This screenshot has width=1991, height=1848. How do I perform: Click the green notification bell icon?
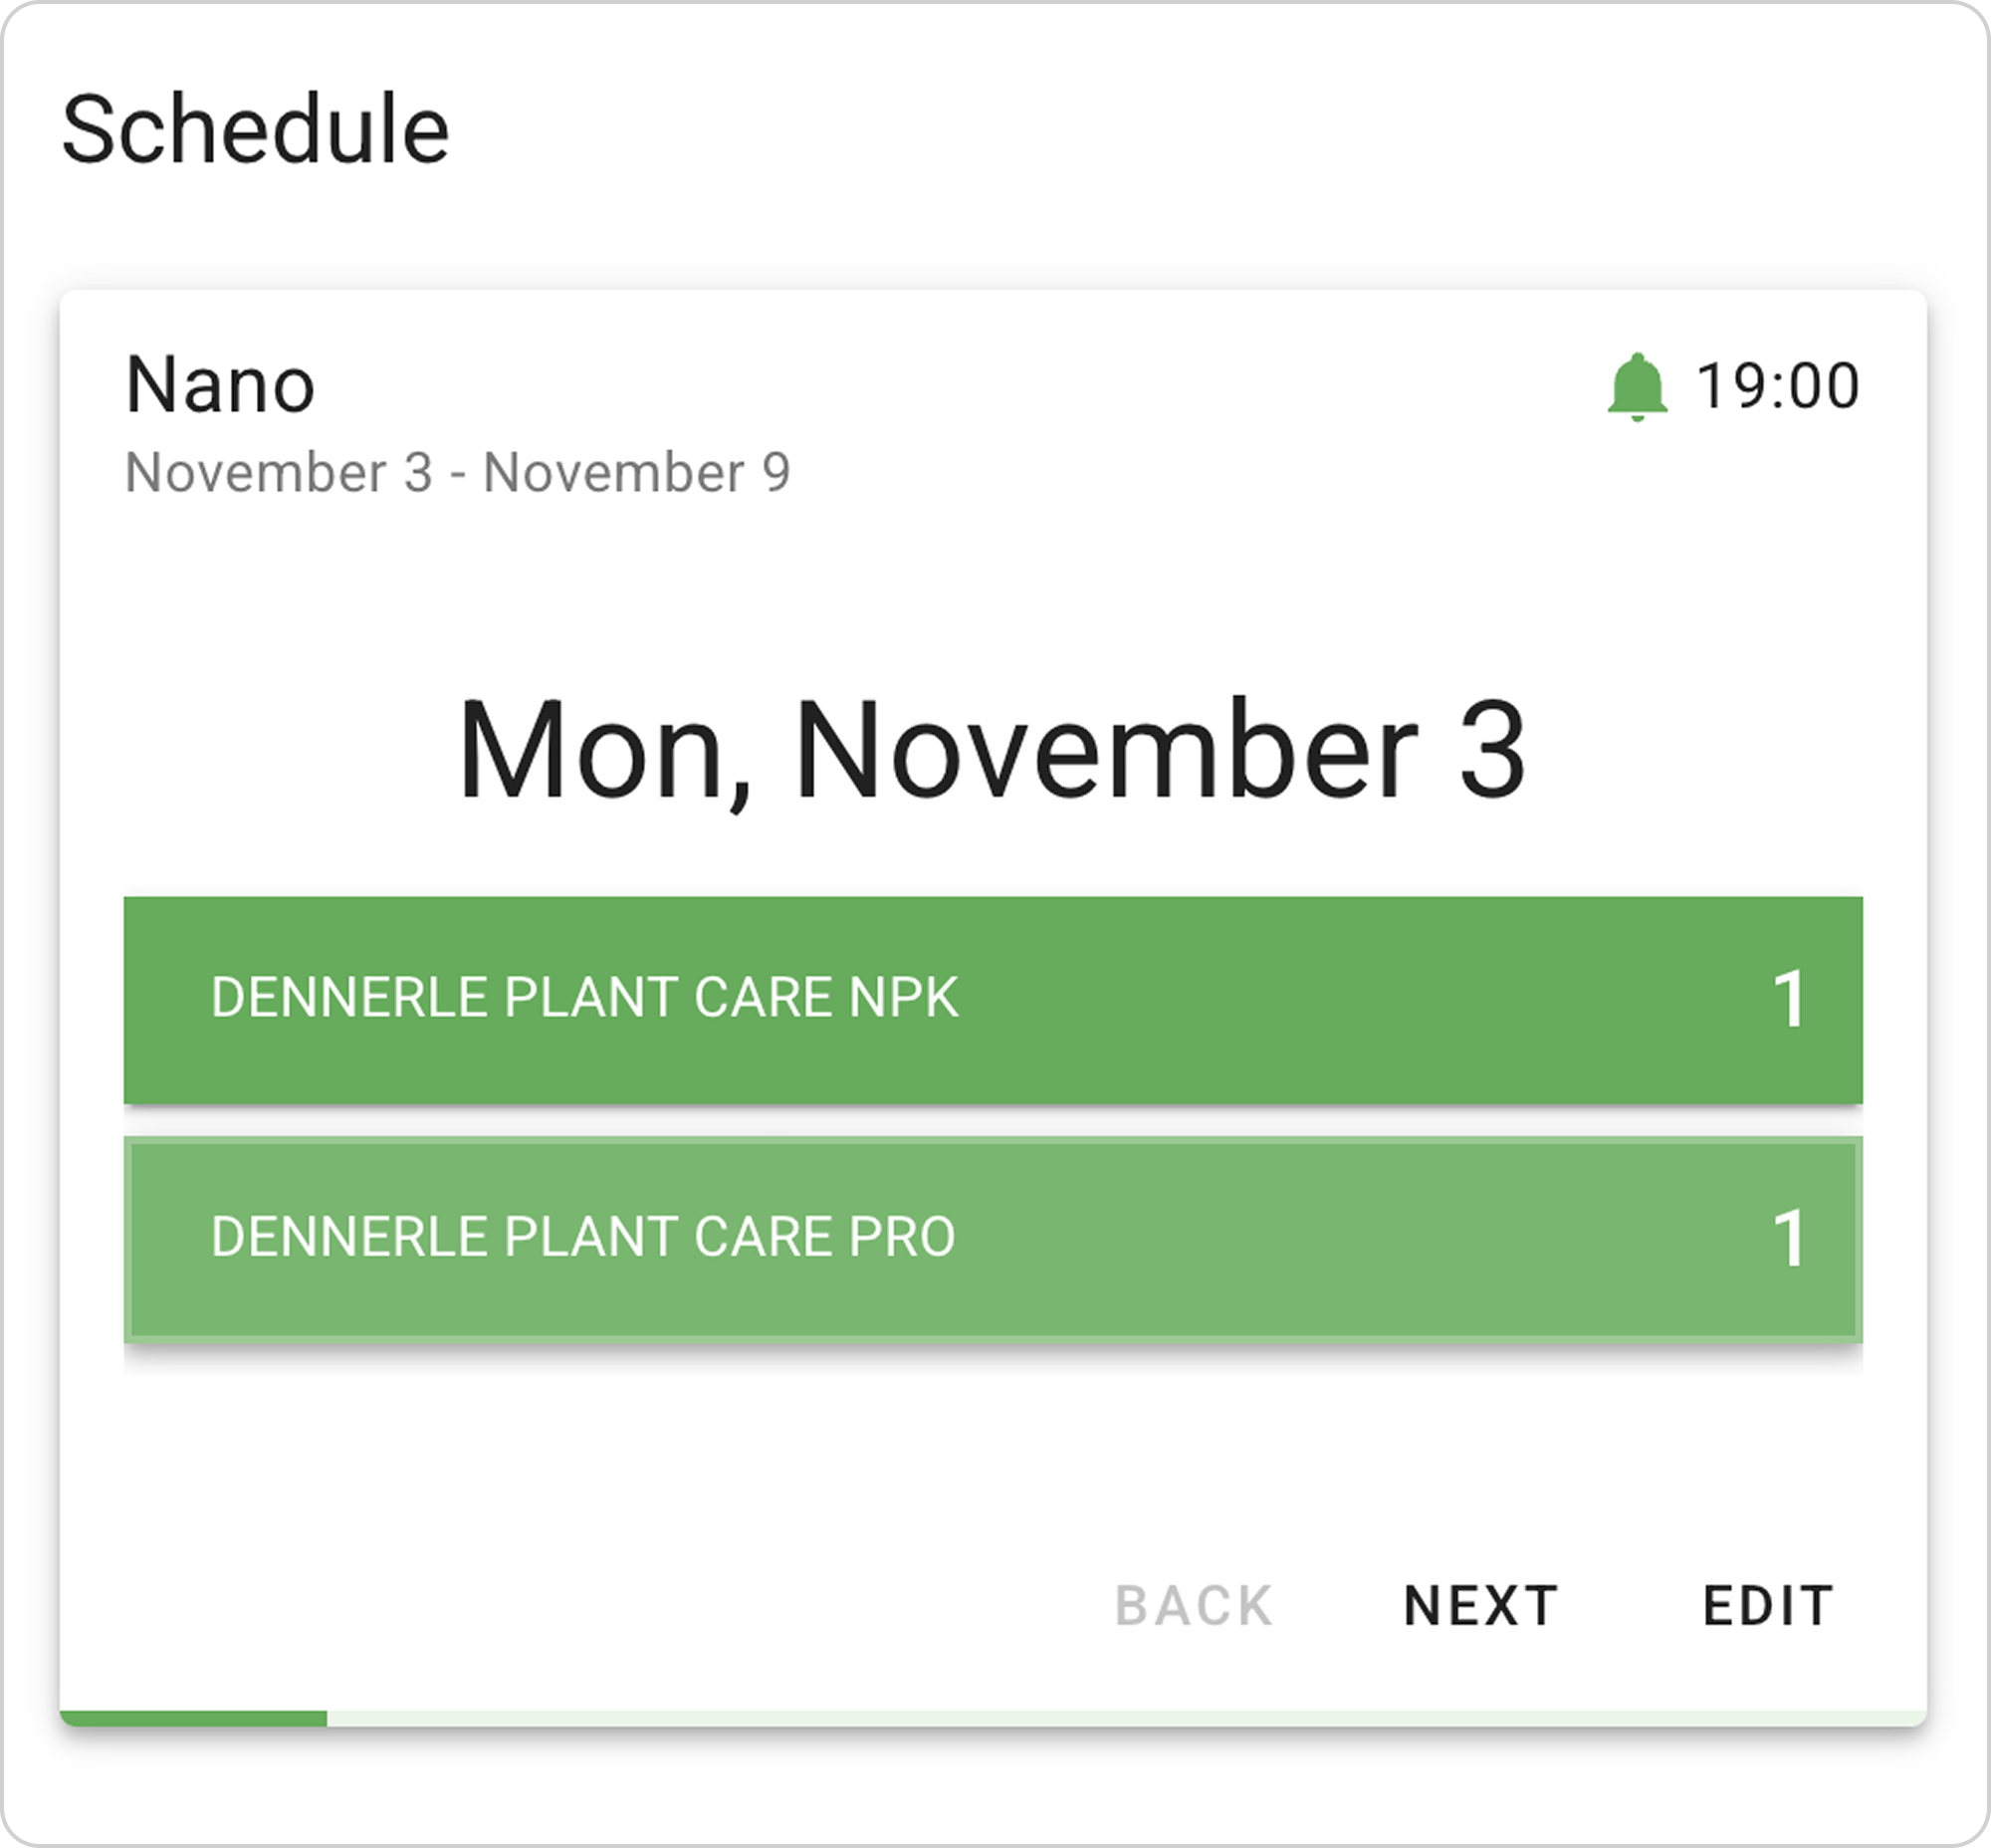1637,387
